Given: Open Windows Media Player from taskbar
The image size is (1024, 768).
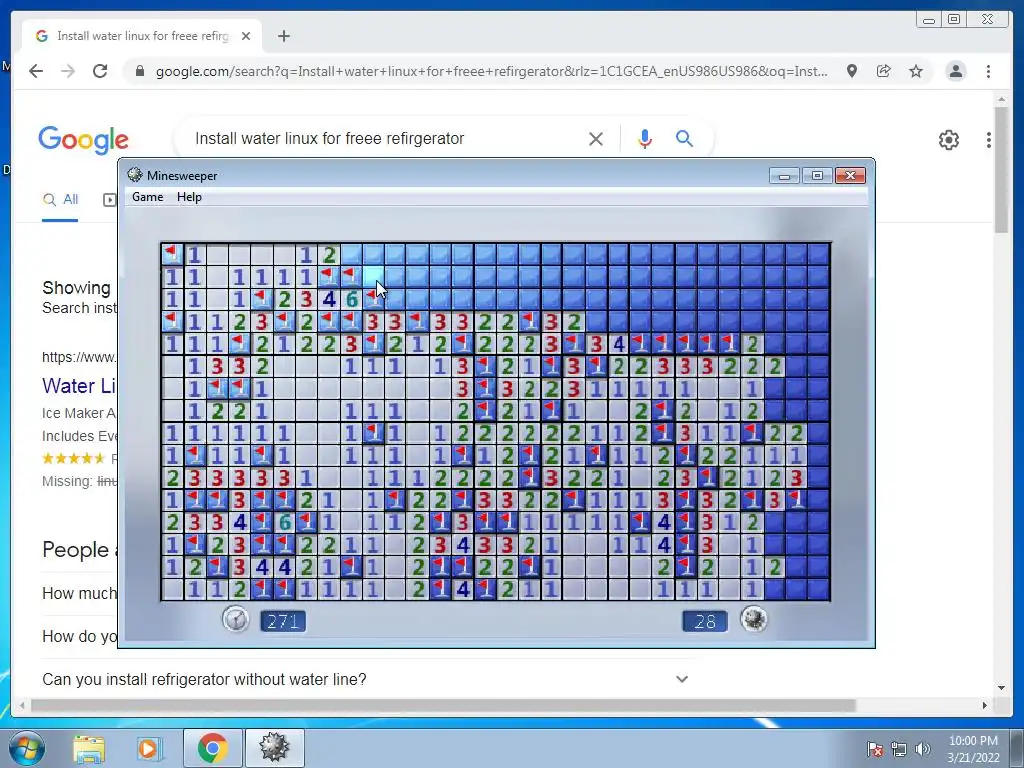Looking at the screenshot, I should (x=148, y=748).
